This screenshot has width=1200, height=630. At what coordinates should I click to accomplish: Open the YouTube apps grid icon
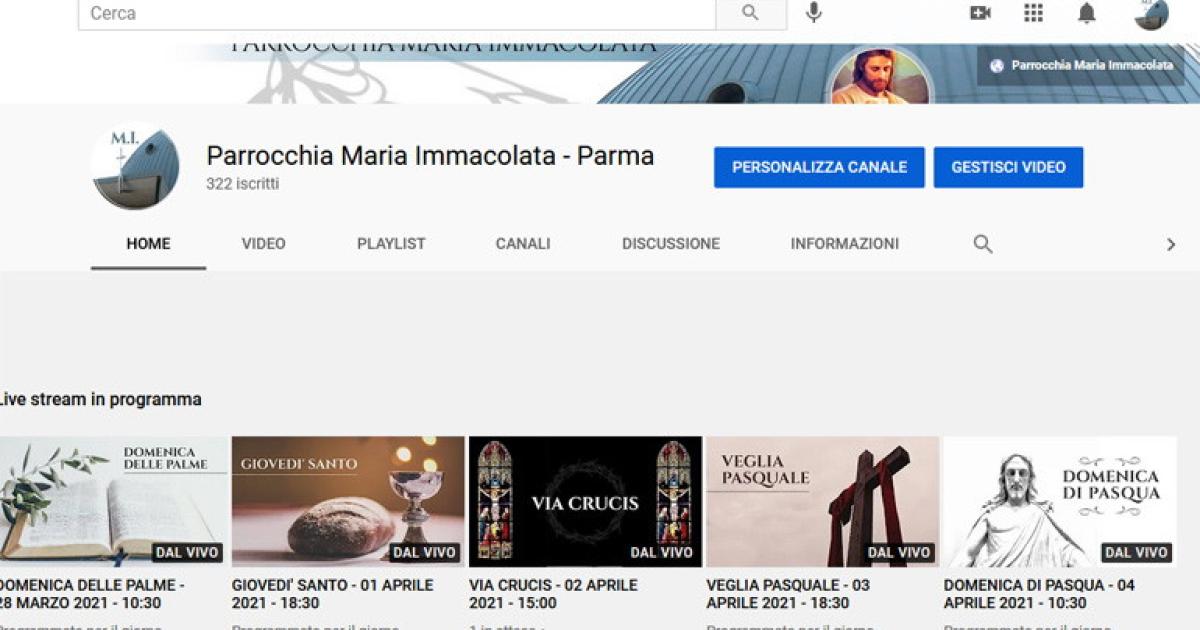tap(1034, 13)
